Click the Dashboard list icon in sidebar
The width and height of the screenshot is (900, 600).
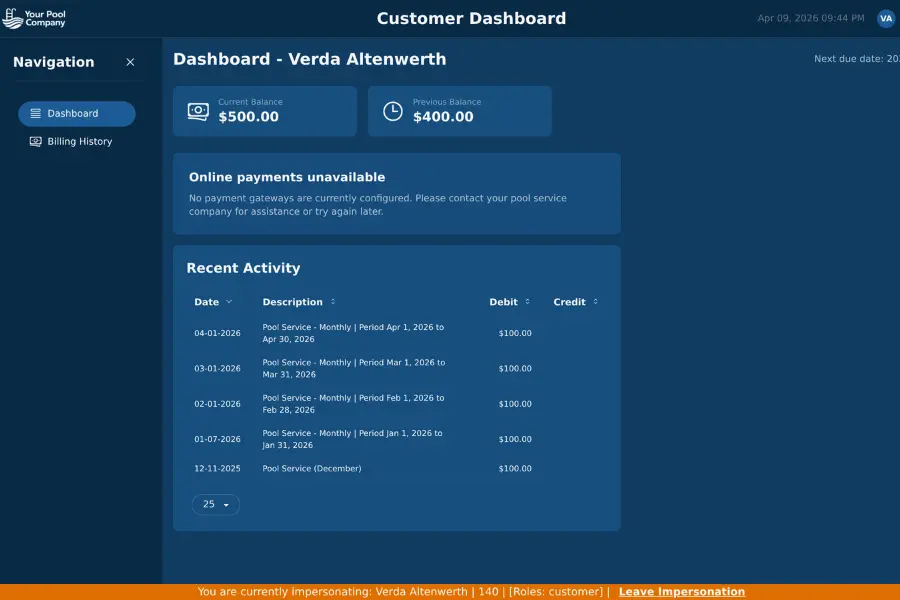pos(36,114)
